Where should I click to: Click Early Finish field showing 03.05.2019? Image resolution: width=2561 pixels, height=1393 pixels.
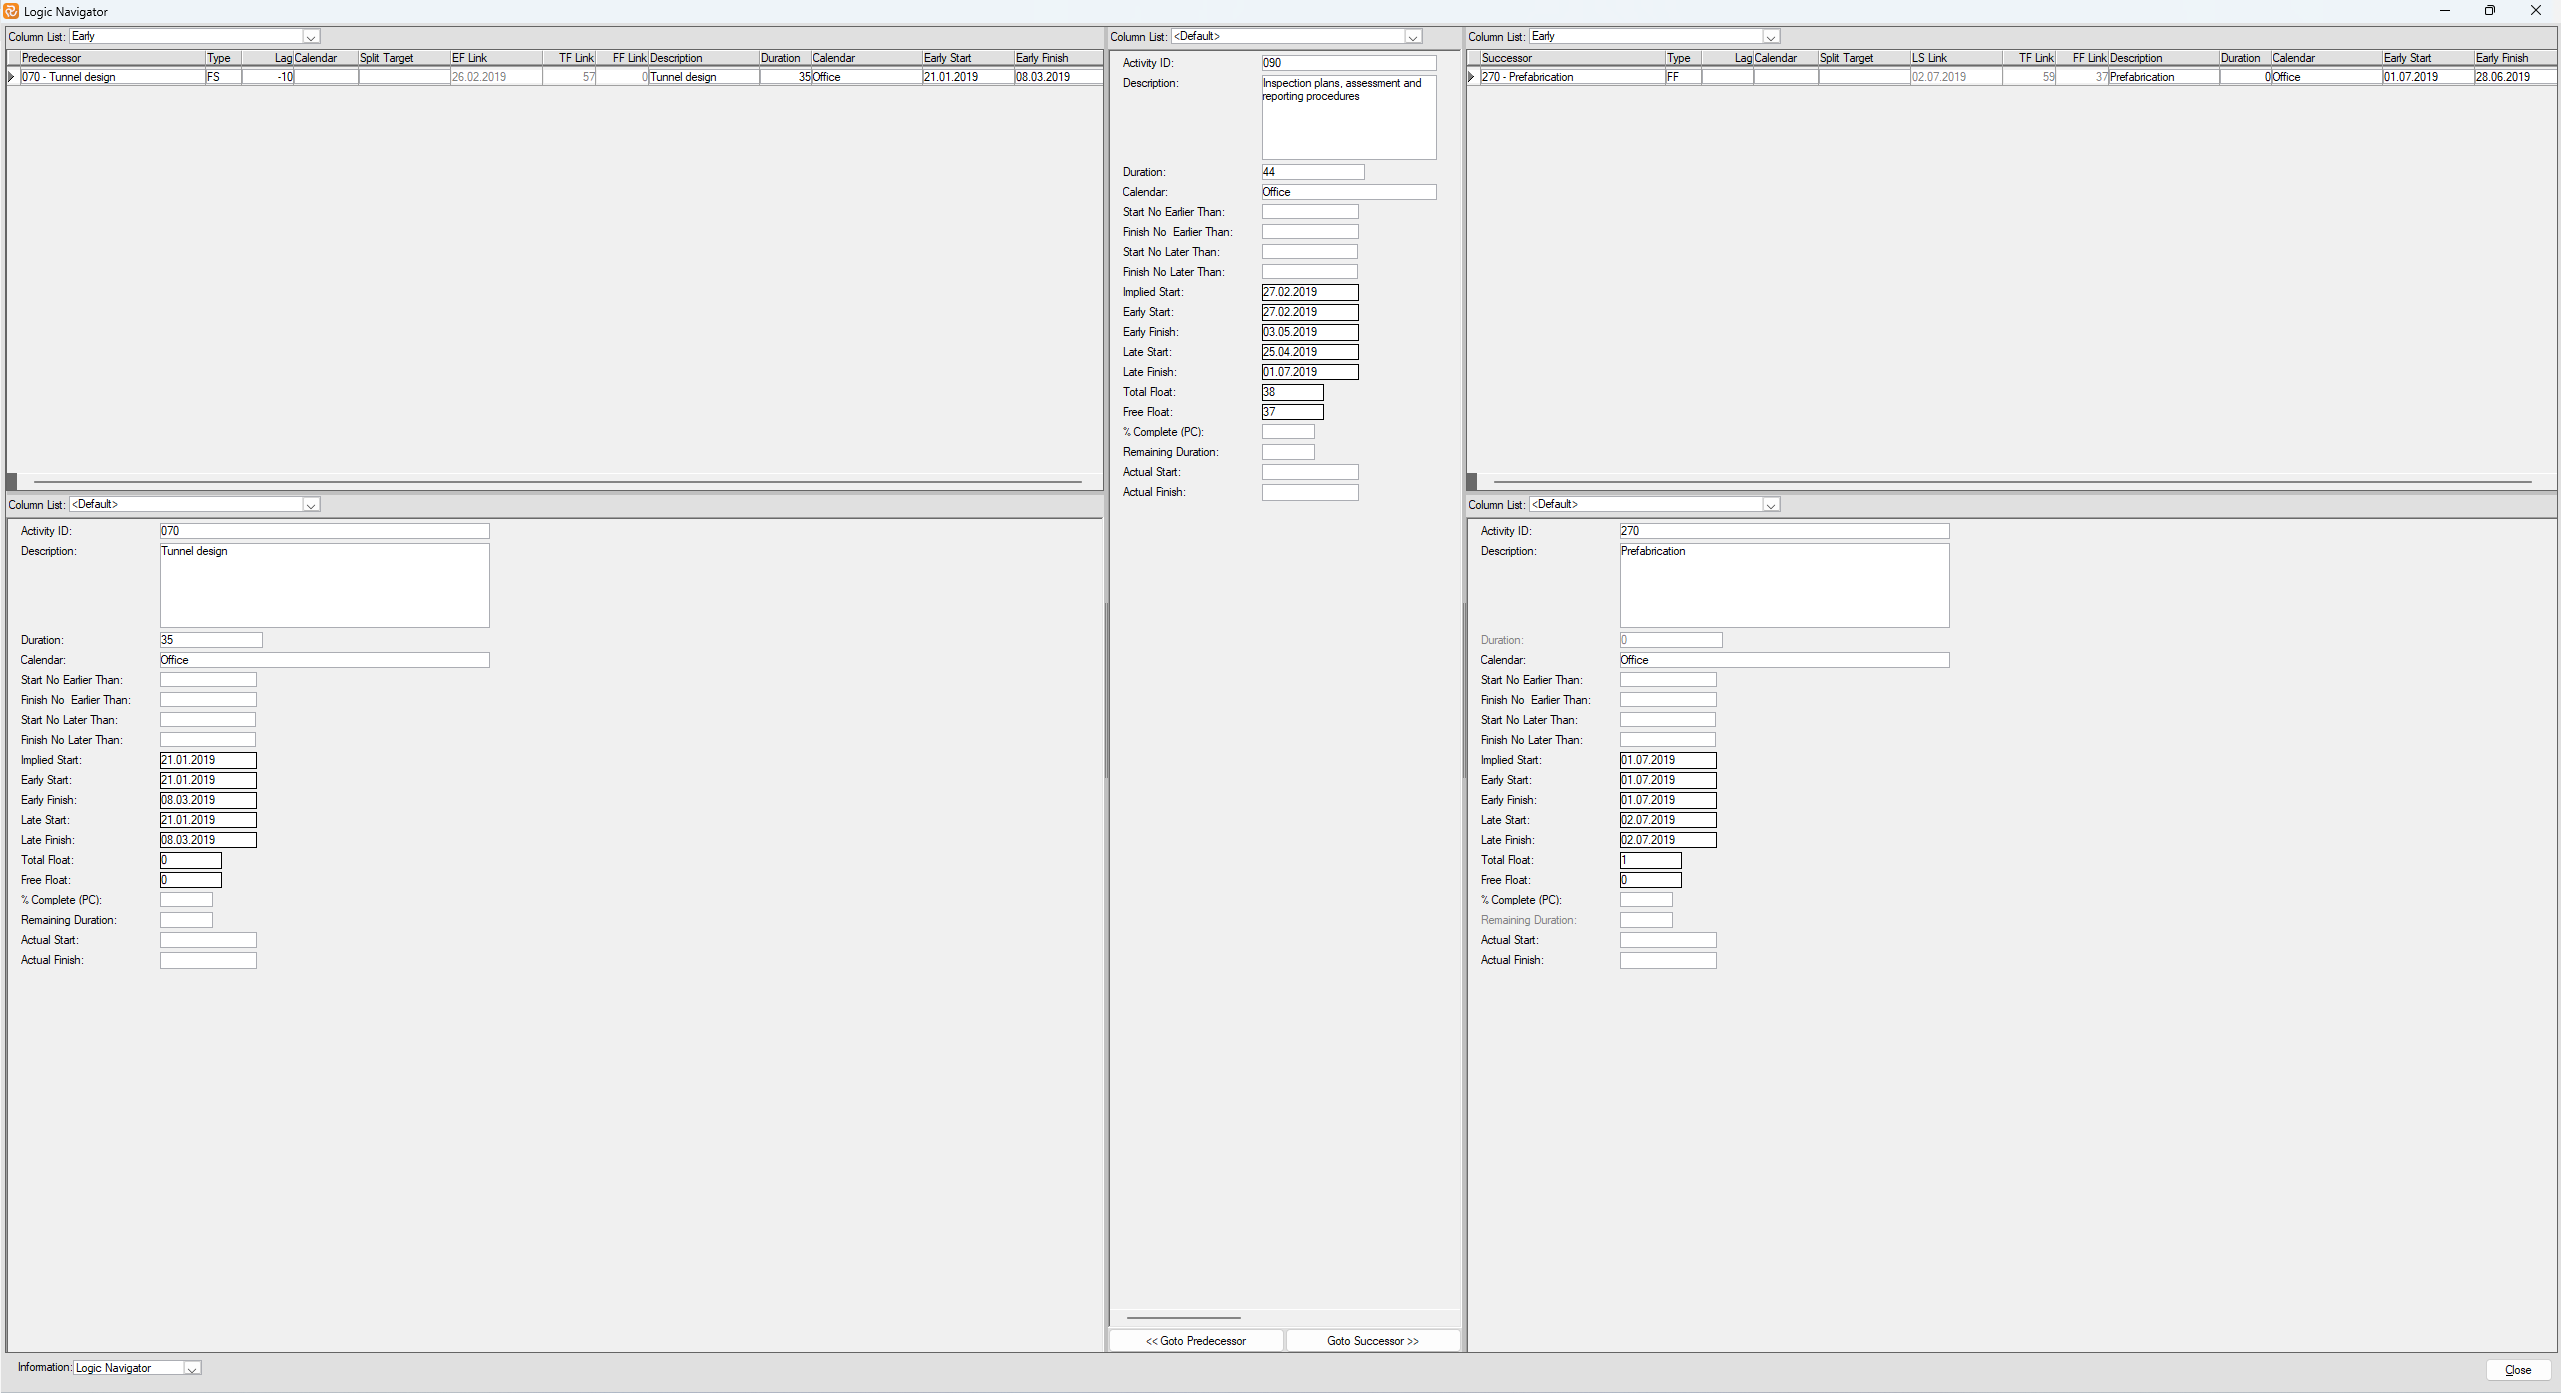[1310, 332]
